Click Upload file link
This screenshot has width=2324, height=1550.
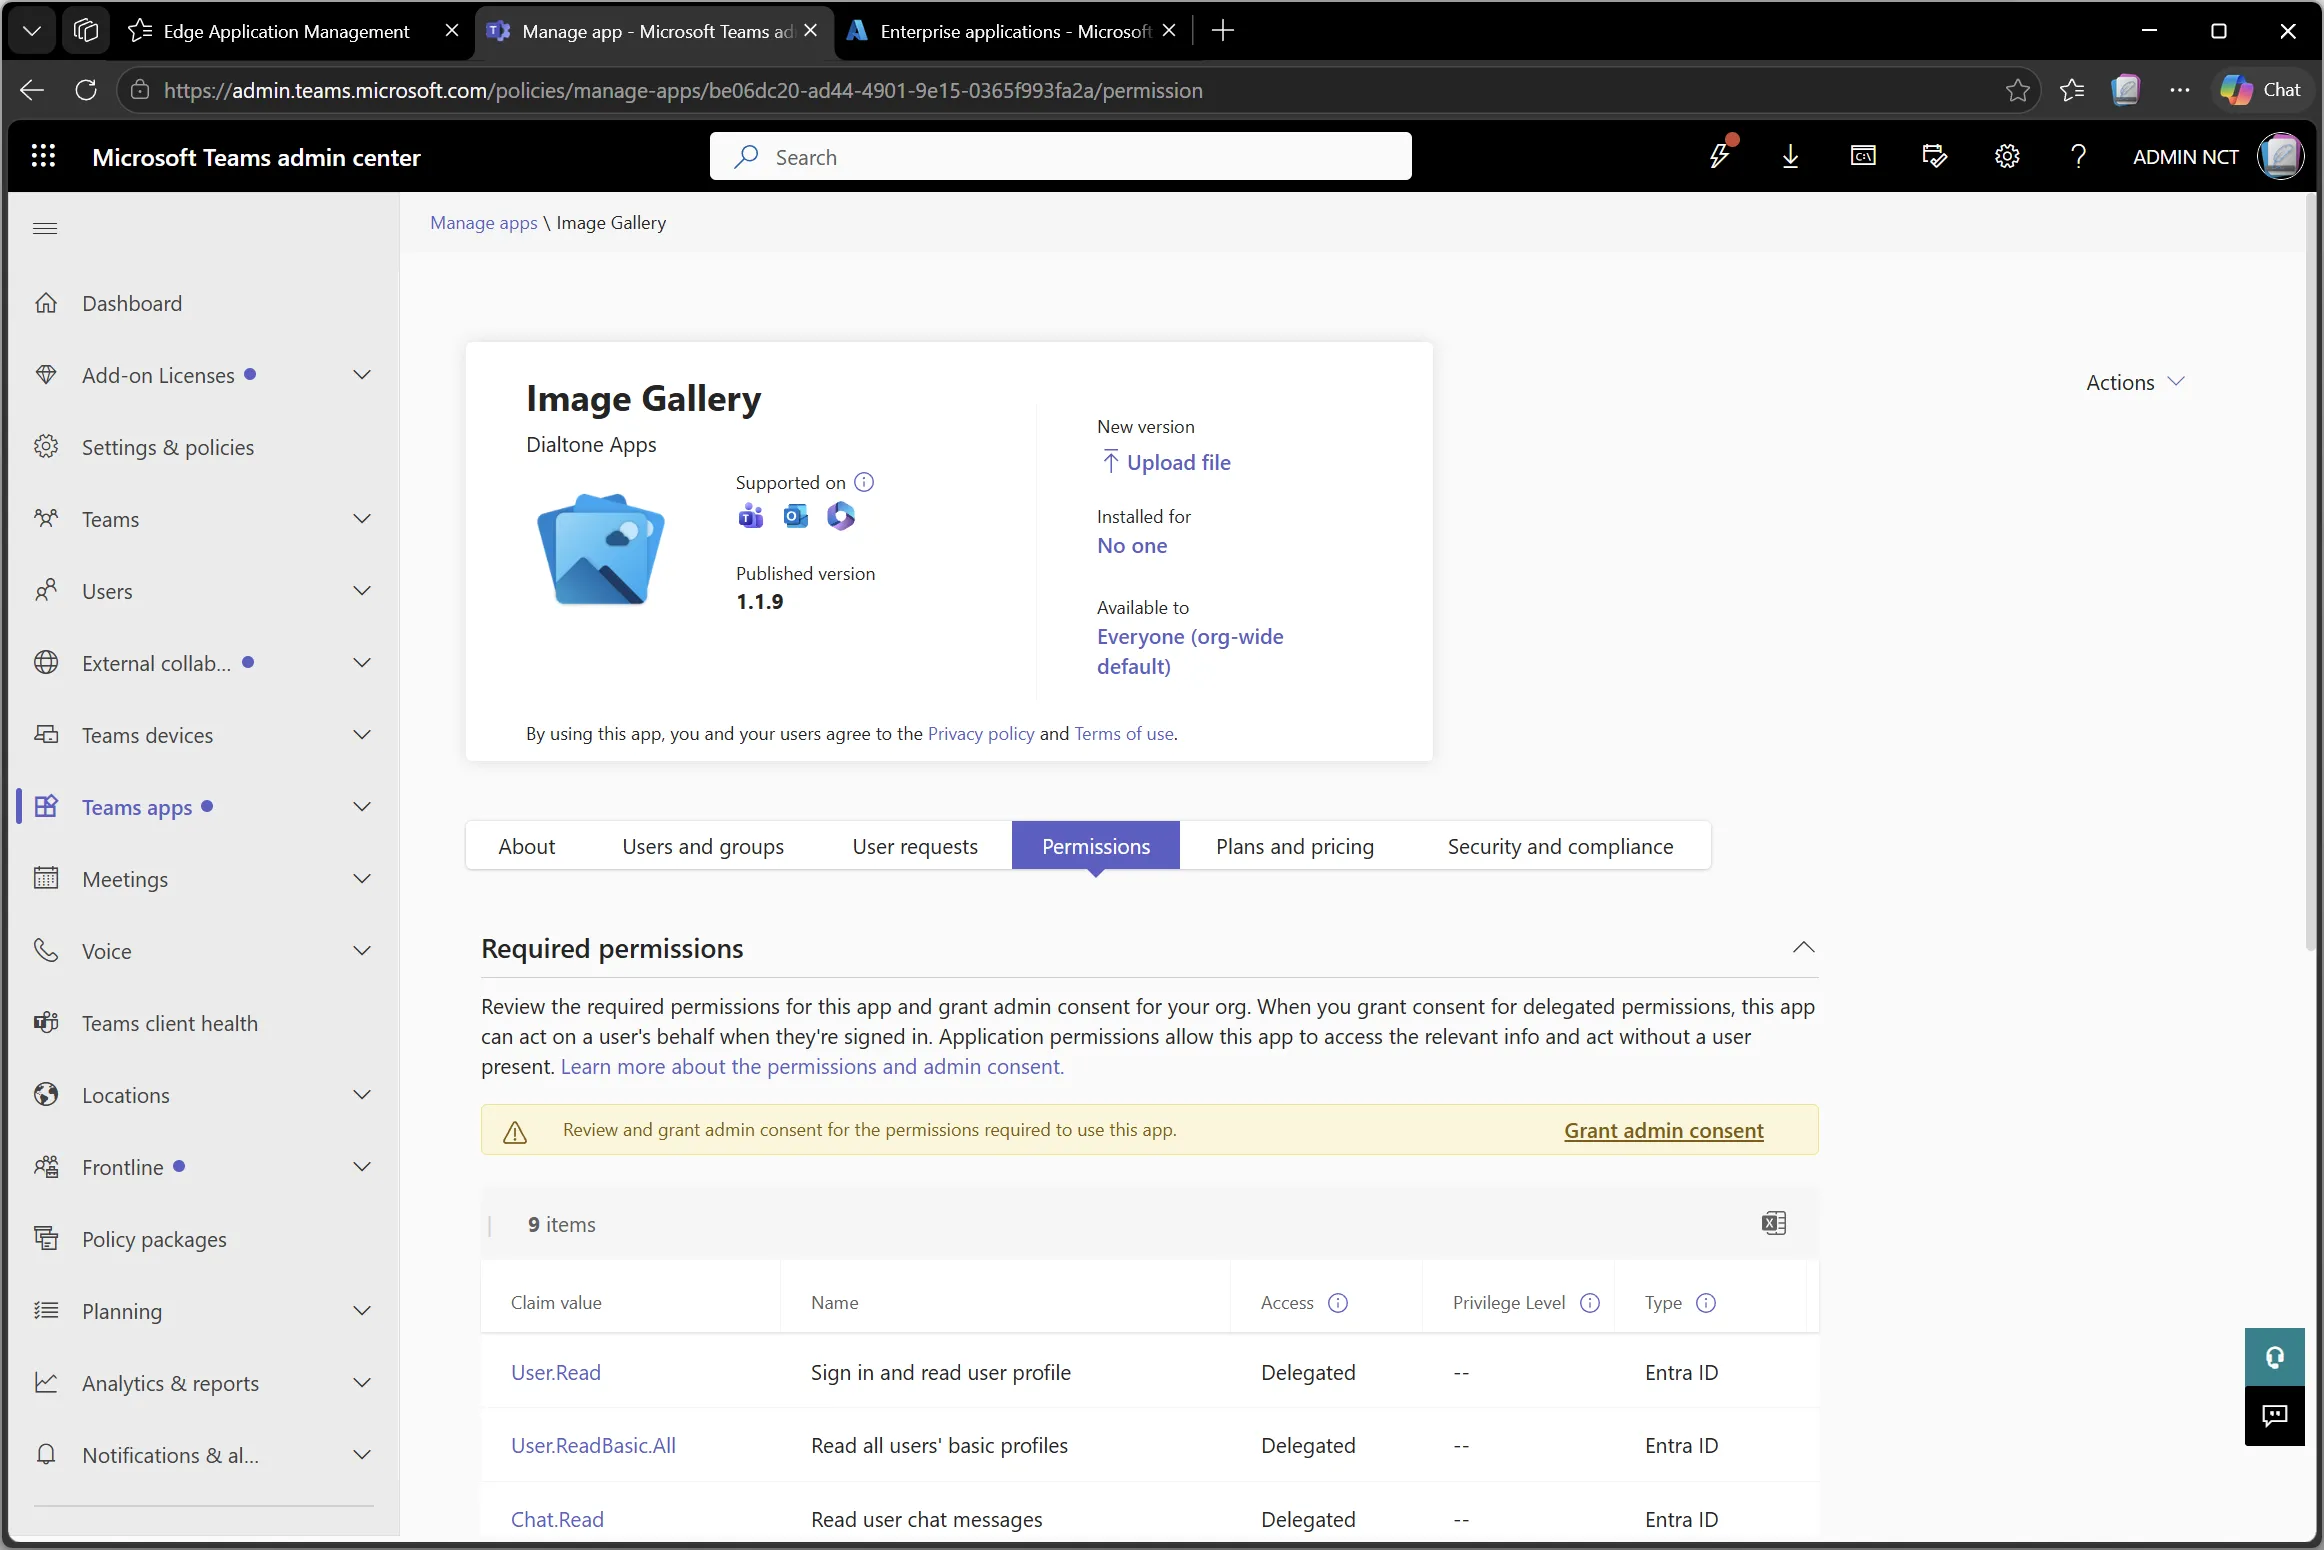1165,462
